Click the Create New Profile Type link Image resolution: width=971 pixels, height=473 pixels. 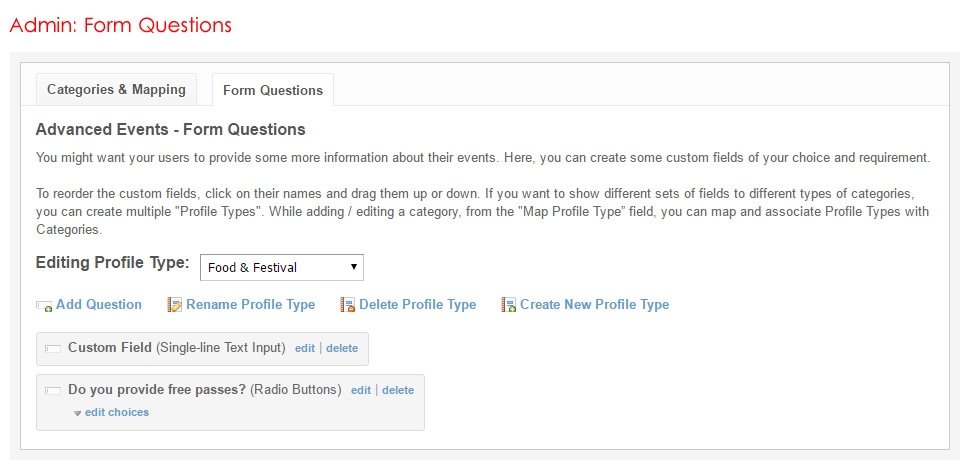pos(594,305)
